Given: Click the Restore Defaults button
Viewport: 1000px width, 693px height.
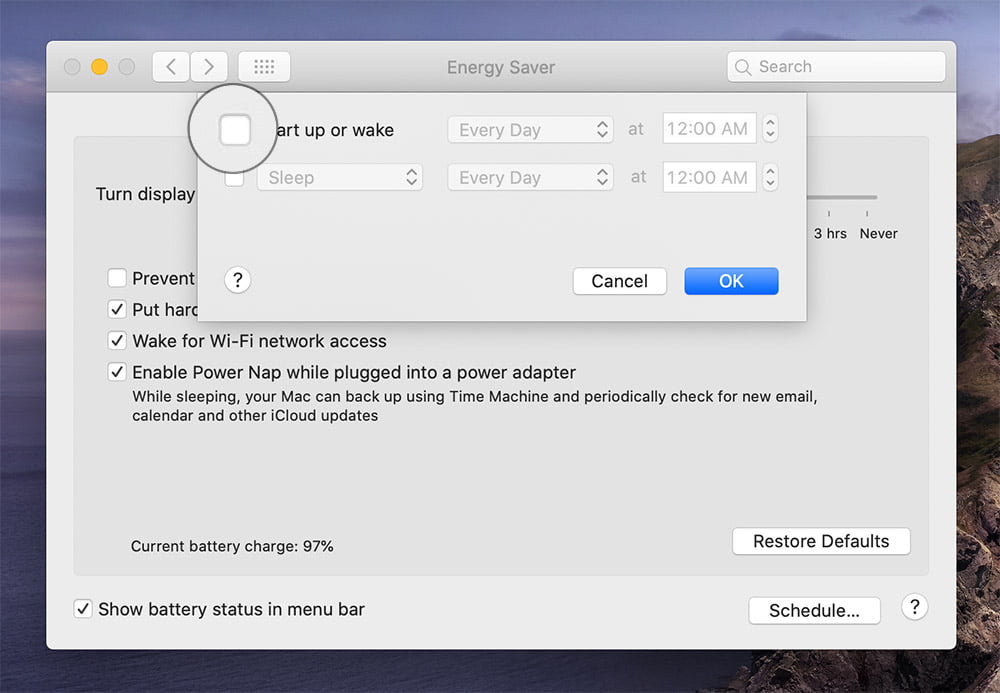Looking at the screenshot, I should click(821, 541).
